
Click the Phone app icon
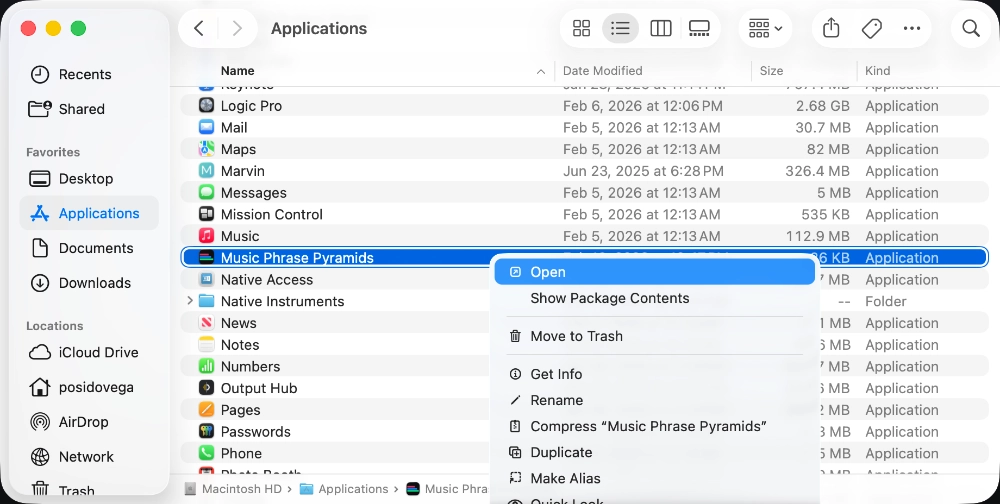206,452
